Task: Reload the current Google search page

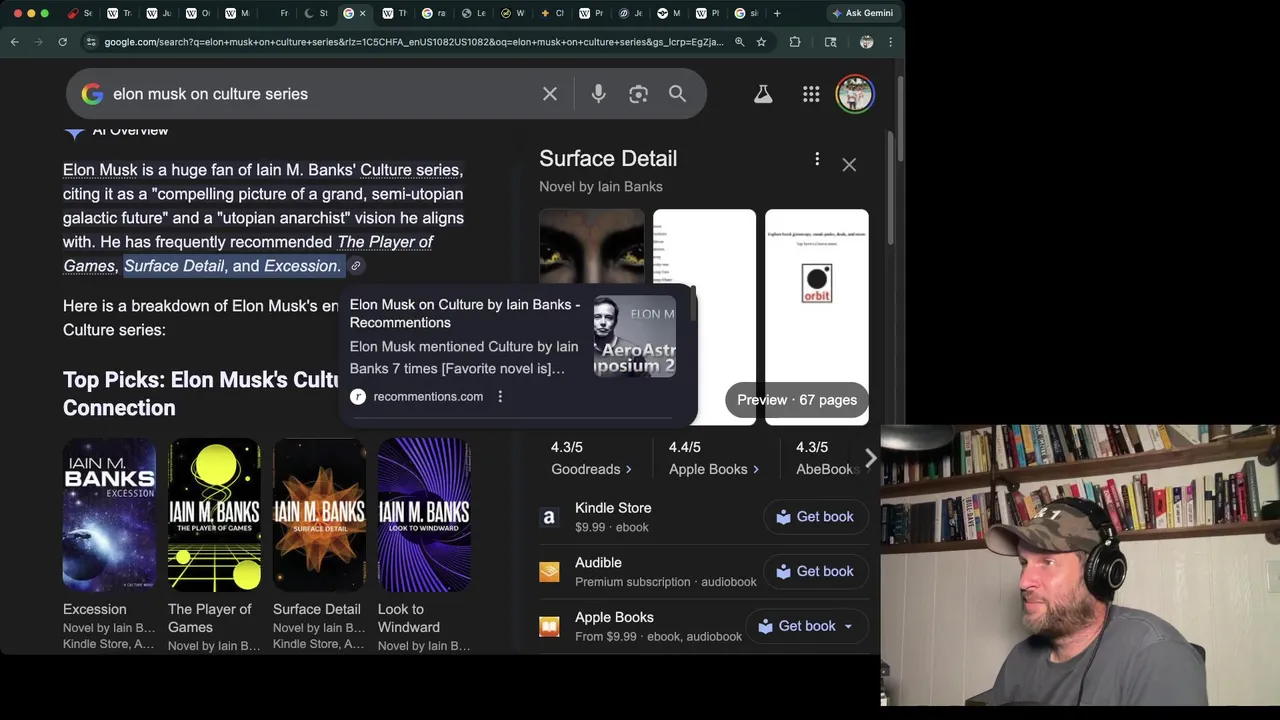Action: click(62, 42)
